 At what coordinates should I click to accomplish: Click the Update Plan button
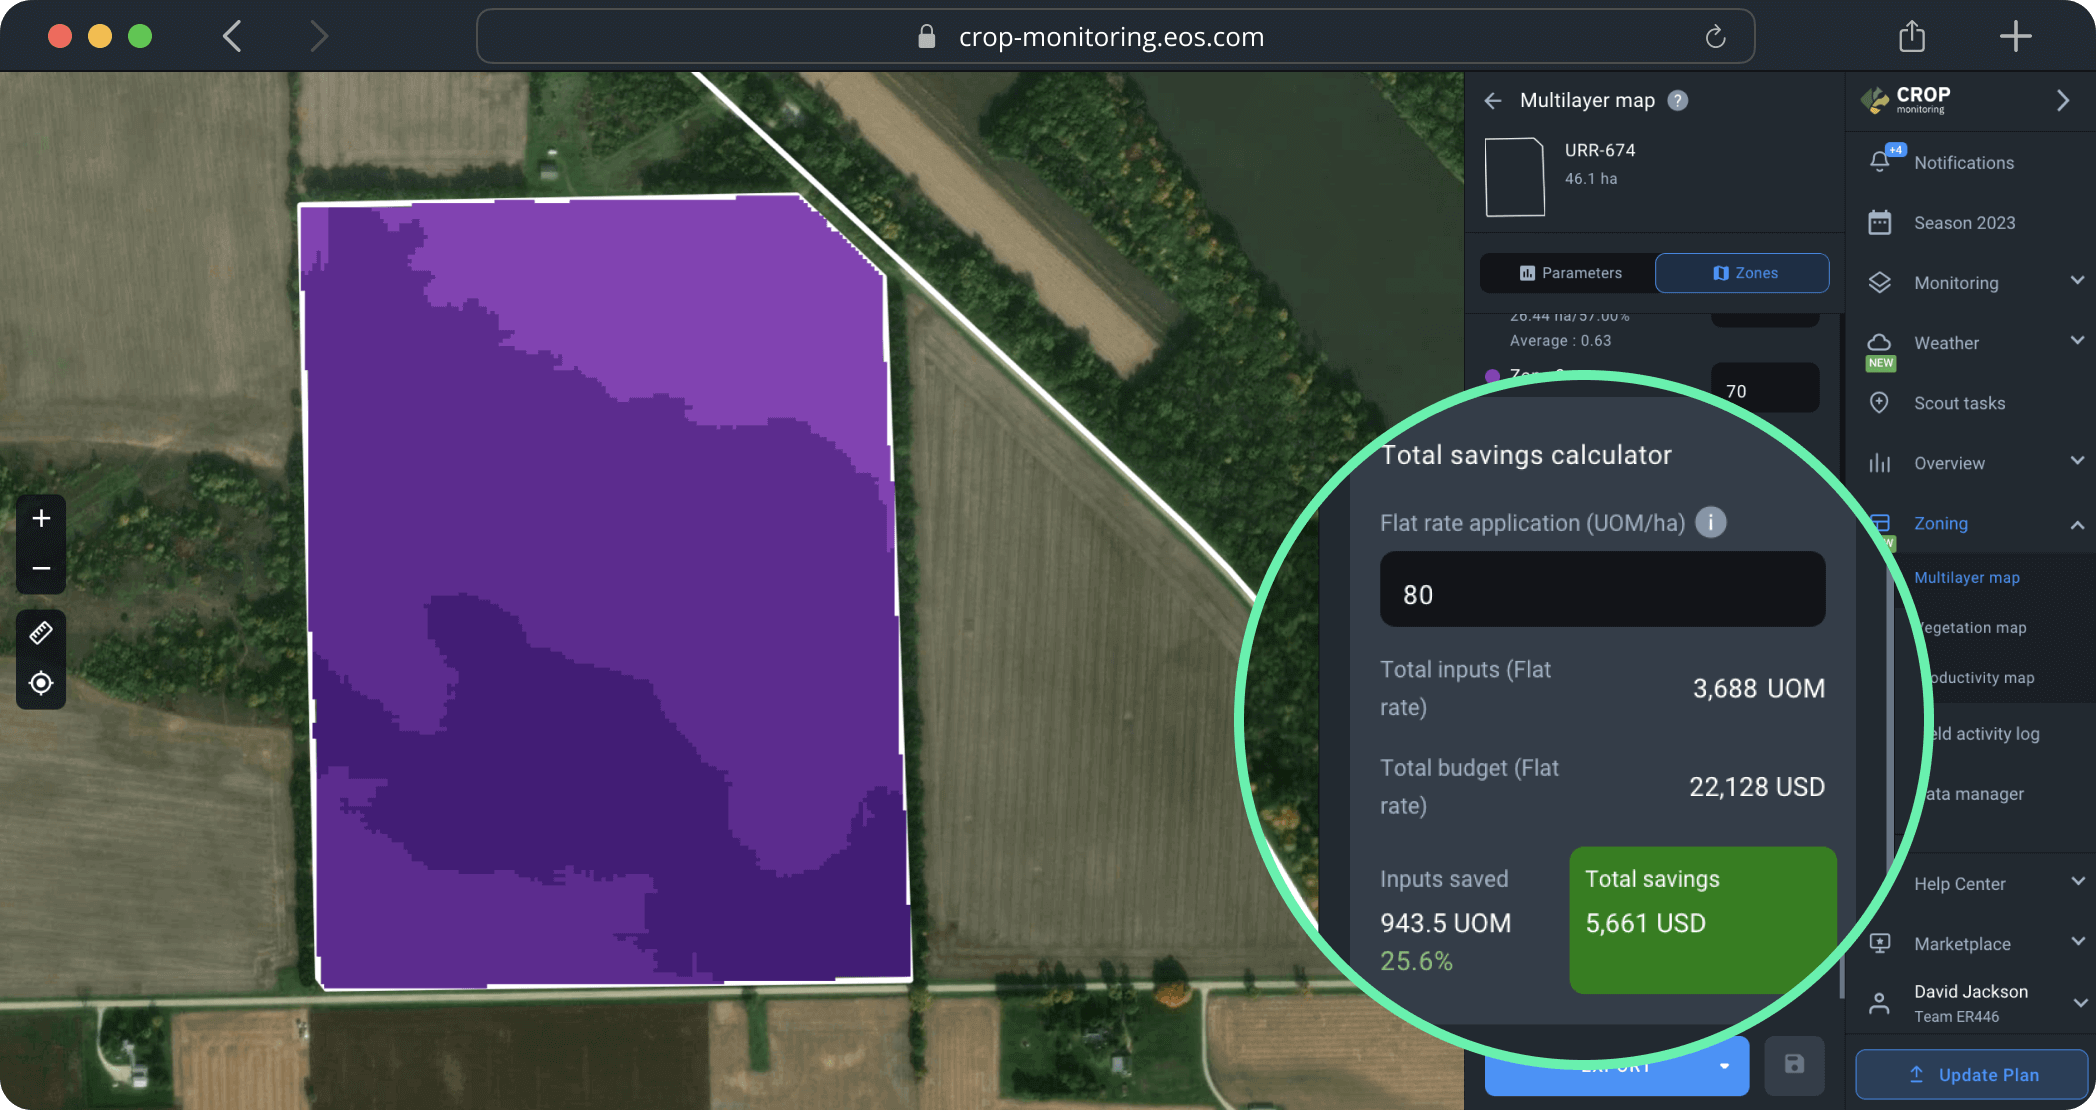click(1971, 1075)
